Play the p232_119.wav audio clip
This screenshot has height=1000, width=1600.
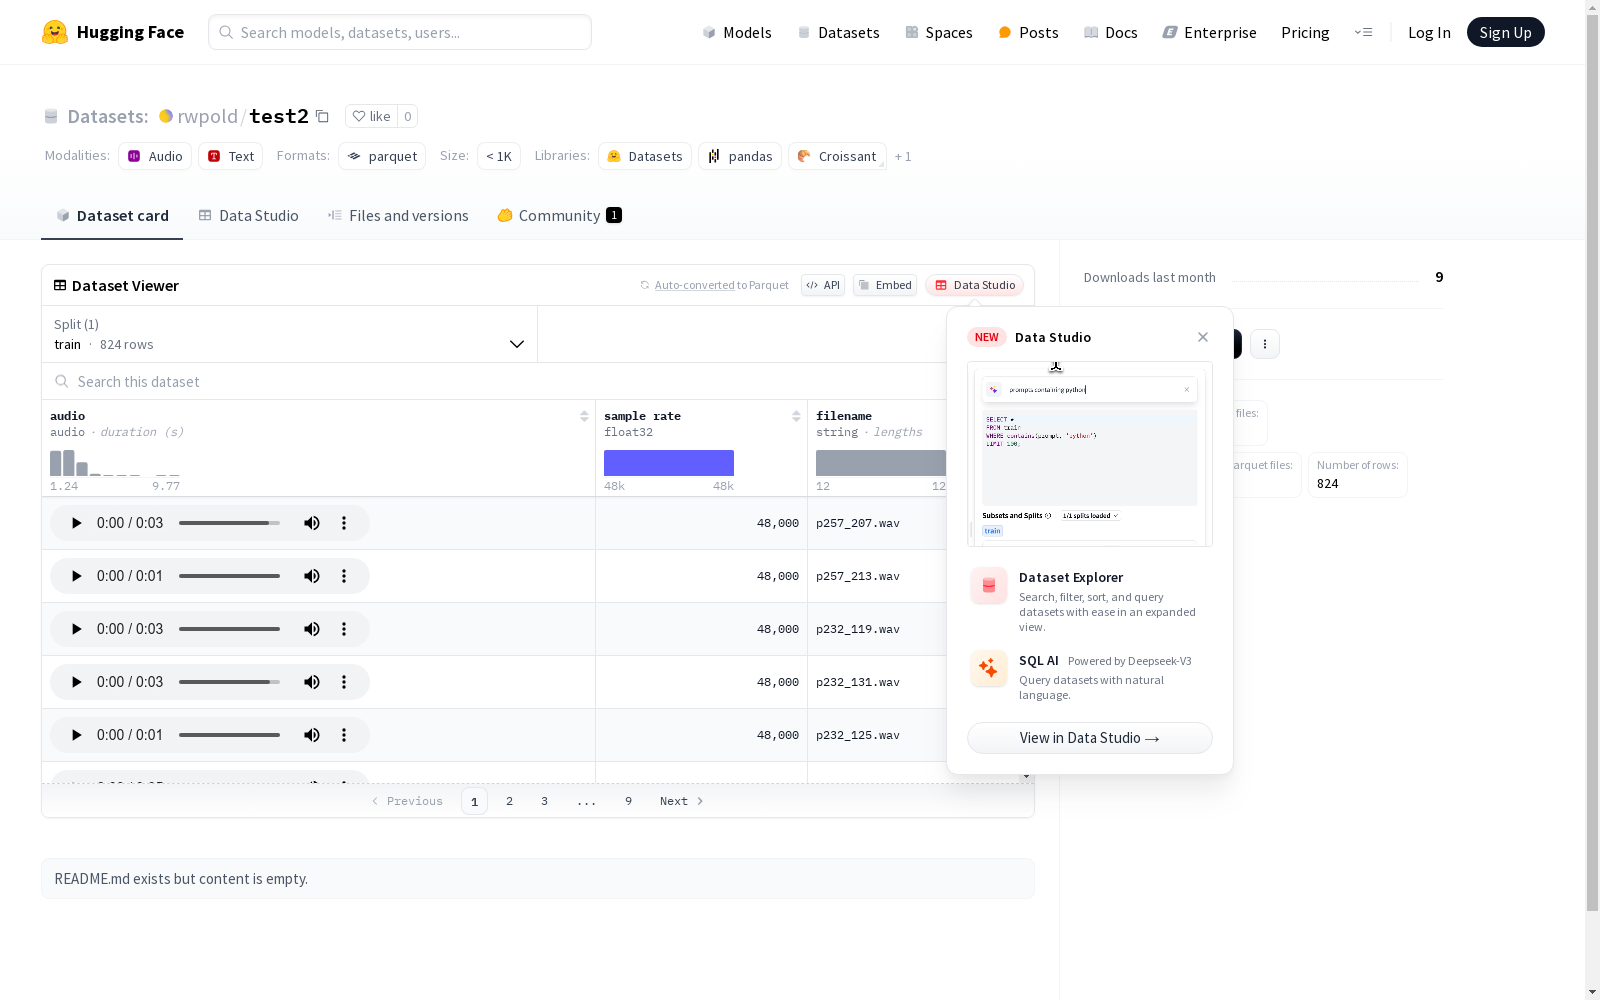pyautogui.click(x=77, y=629)
